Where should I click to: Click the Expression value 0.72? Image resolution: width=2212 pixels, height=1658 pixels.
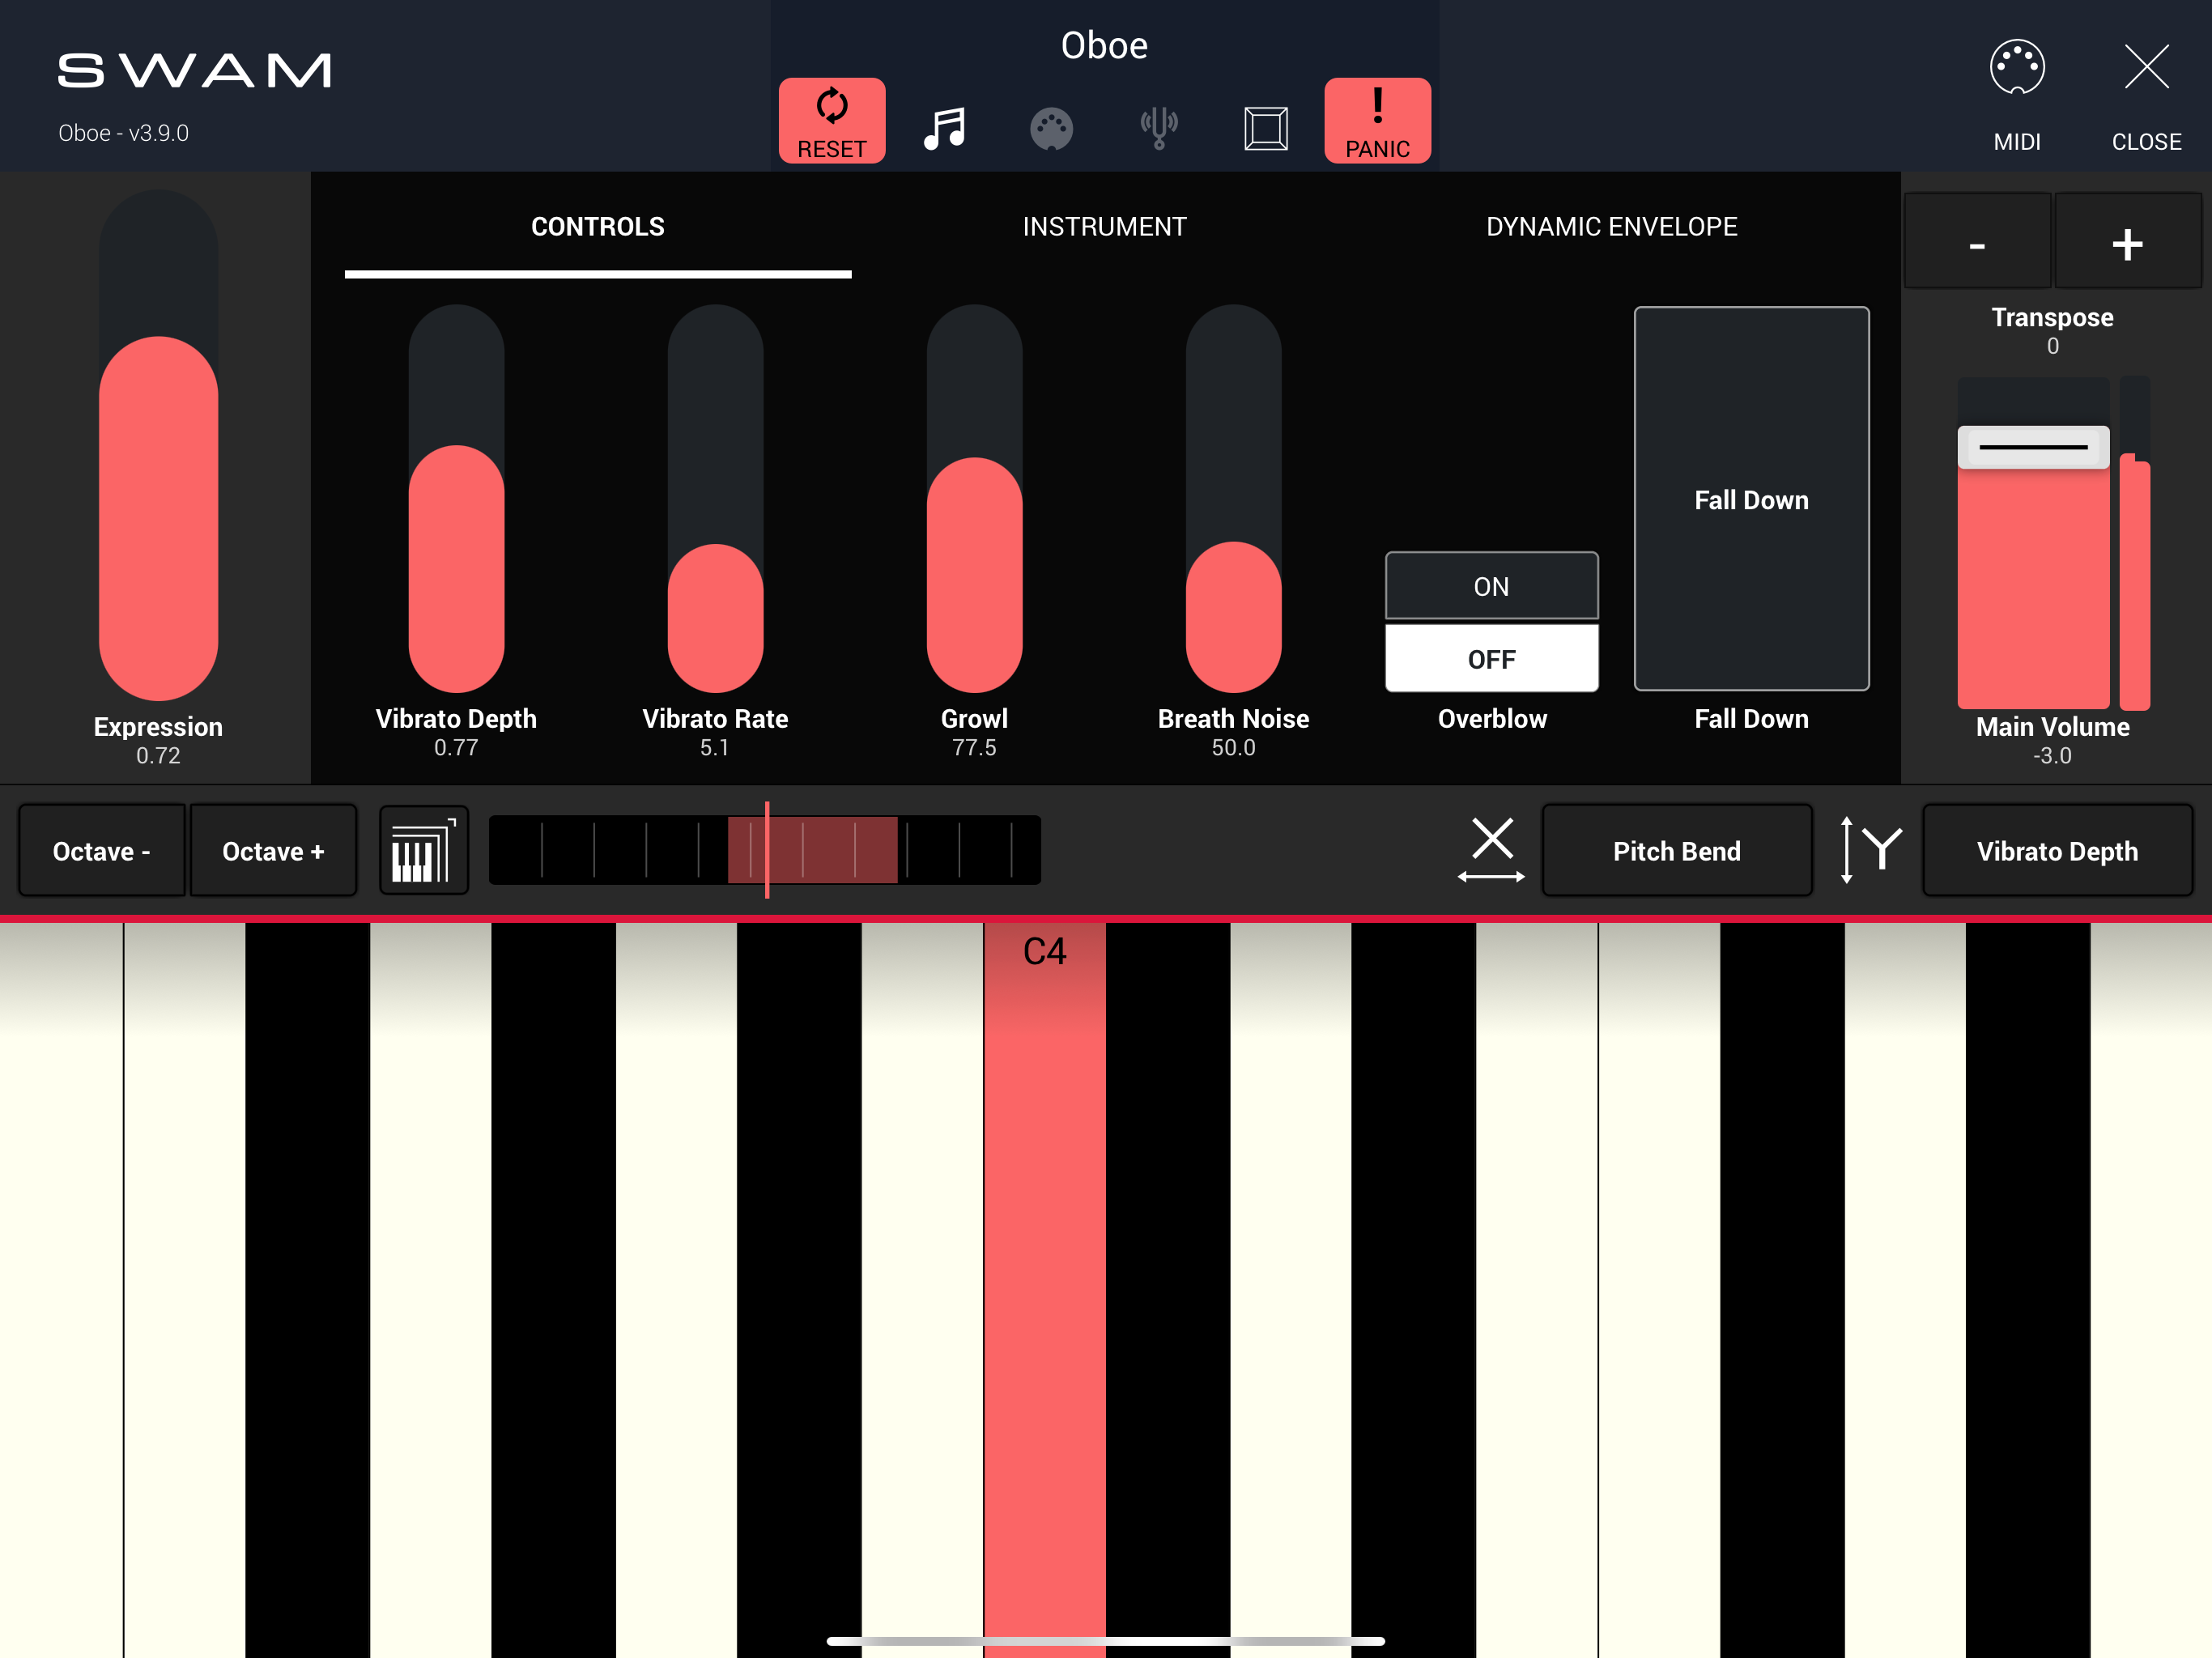point(158,756)
